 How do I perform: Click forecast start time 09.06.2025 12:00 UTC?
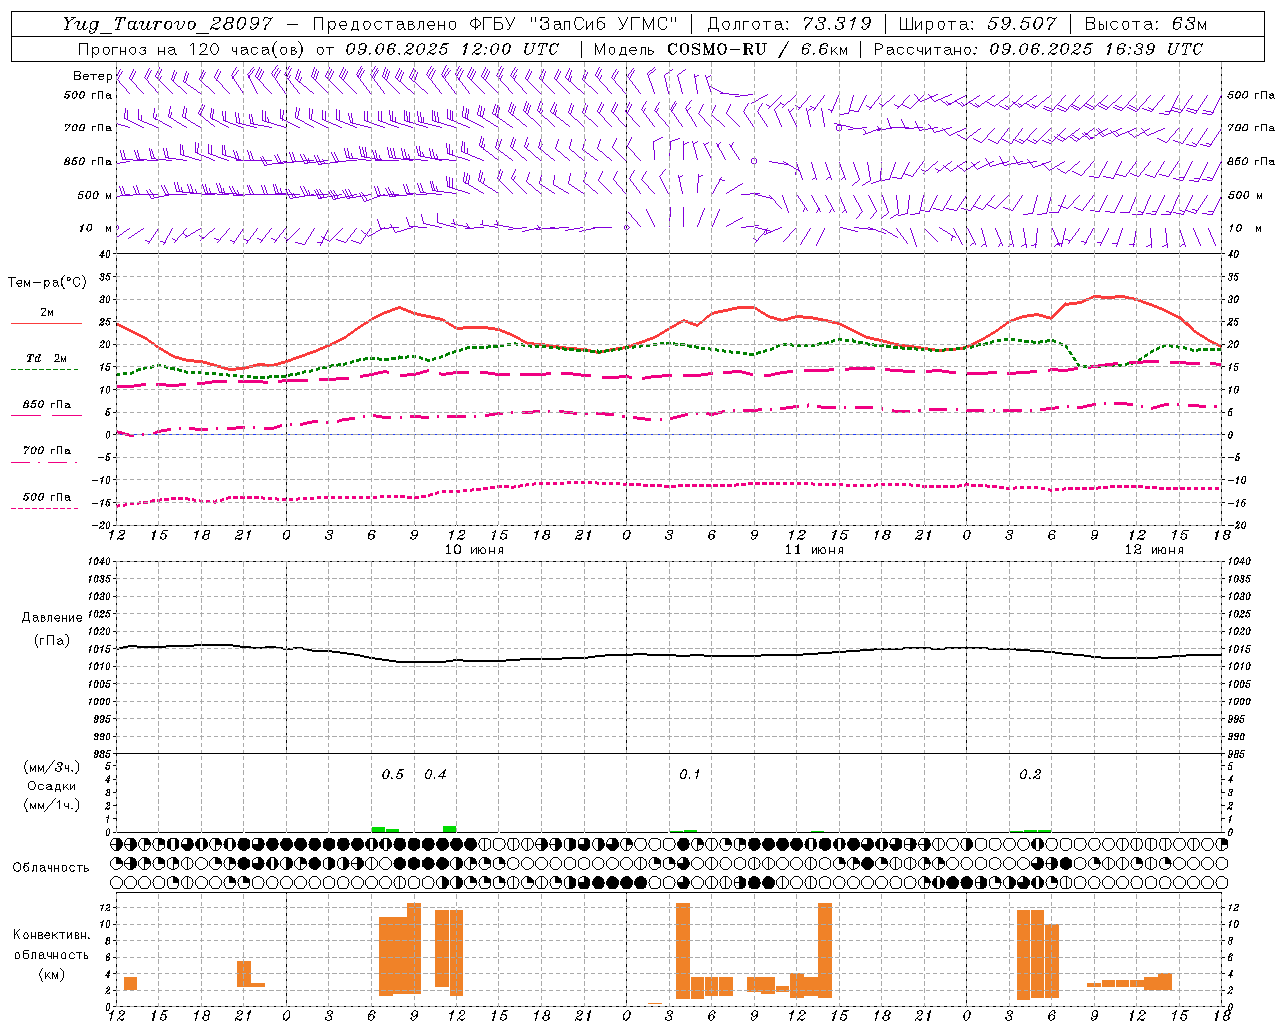click(452, 49)
